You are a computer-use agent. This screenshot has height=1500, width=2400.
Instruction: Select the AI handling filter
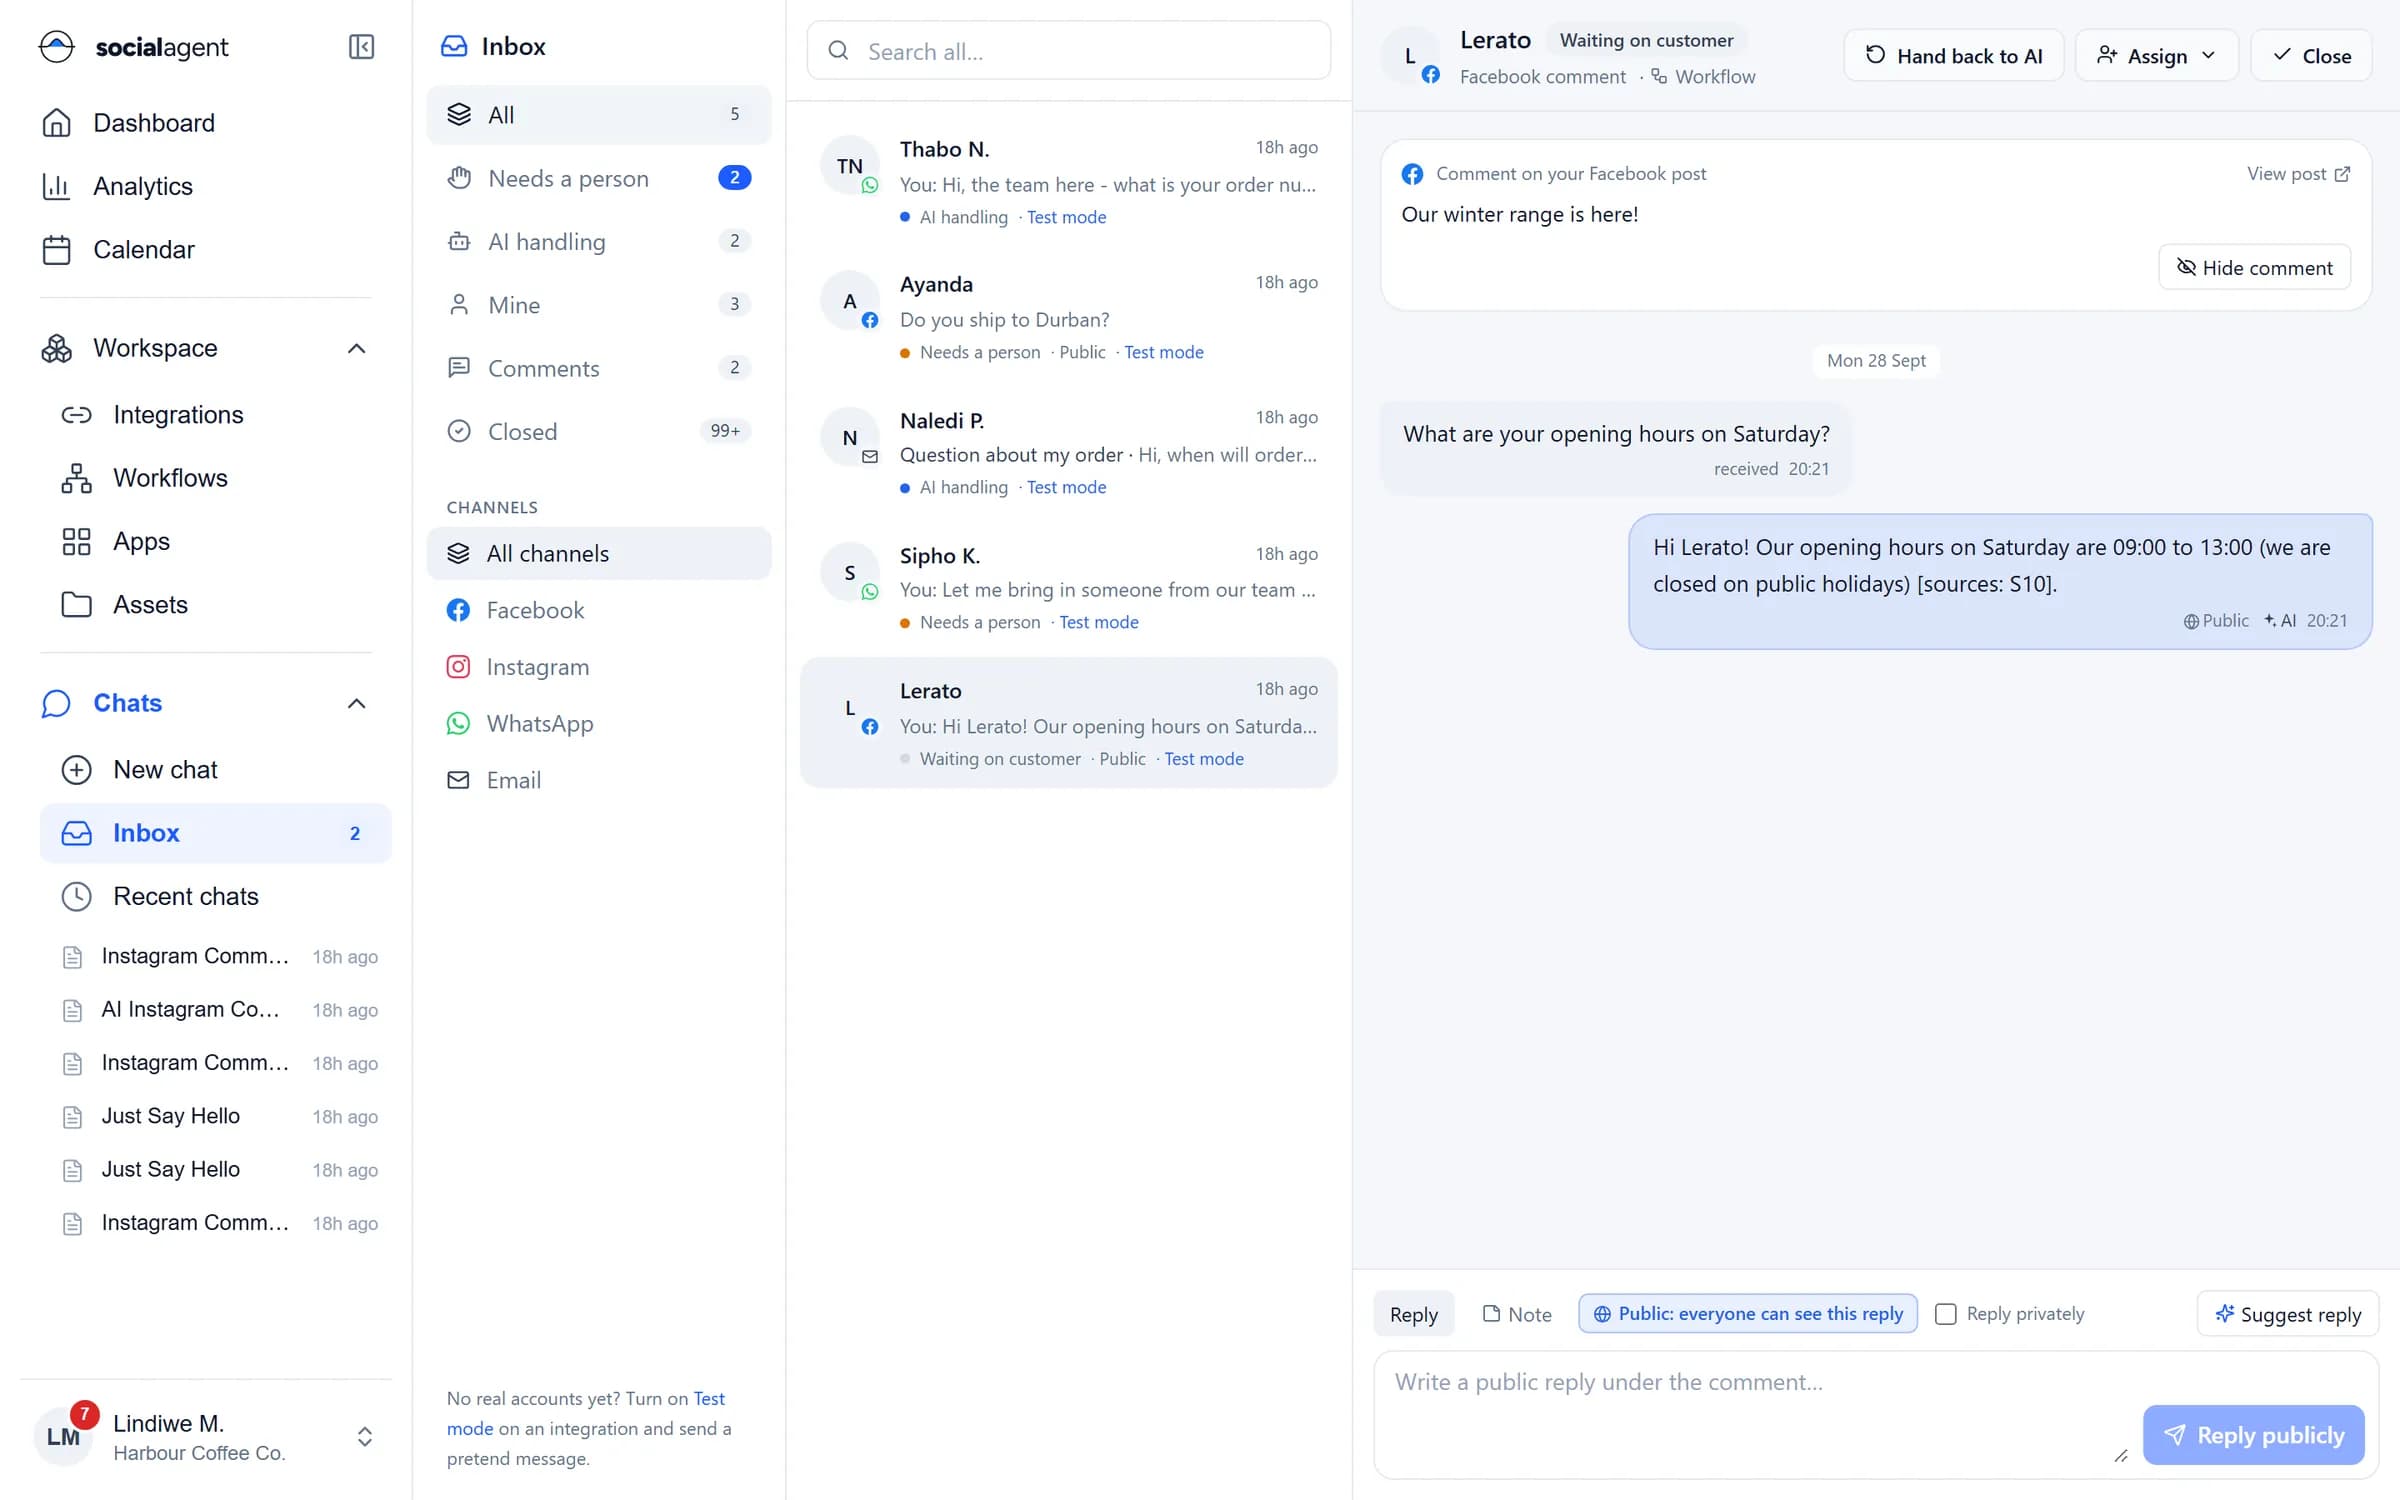[599, 241]
